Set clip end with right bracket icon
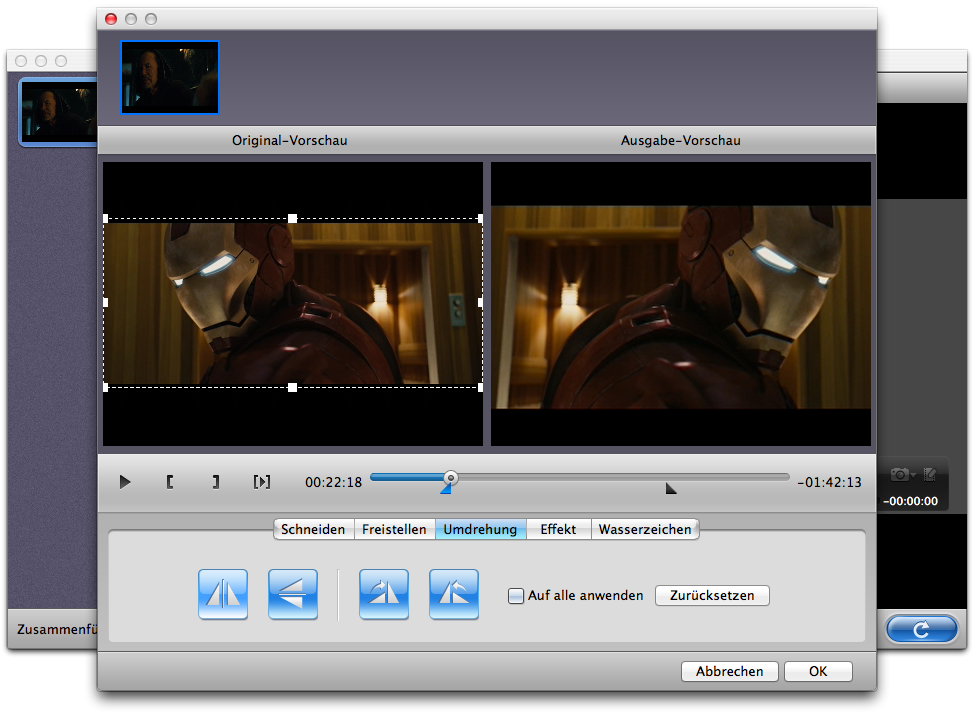This screenshot has width=974, height=715. 215,482
